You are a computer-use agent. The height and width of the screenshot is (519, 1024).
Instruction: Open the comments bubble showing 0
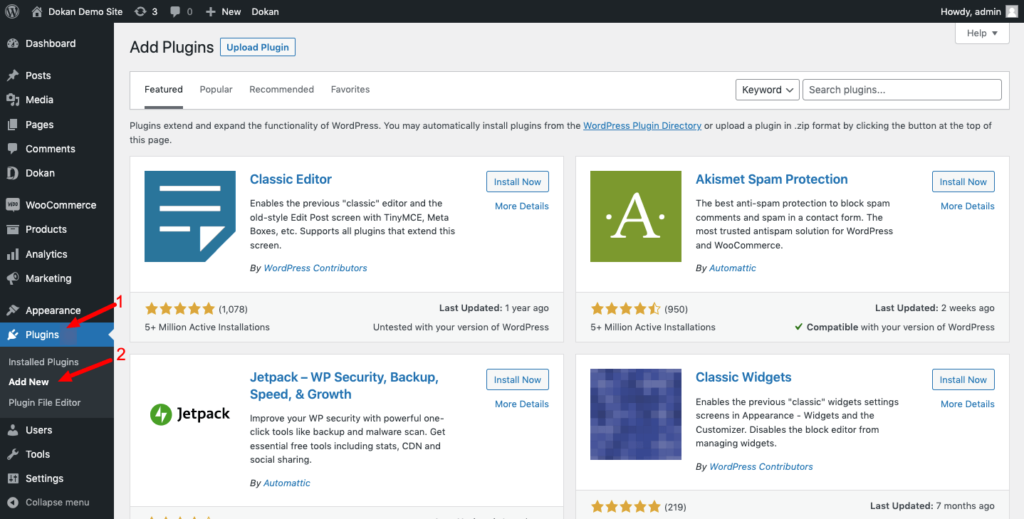click(181, 11)
